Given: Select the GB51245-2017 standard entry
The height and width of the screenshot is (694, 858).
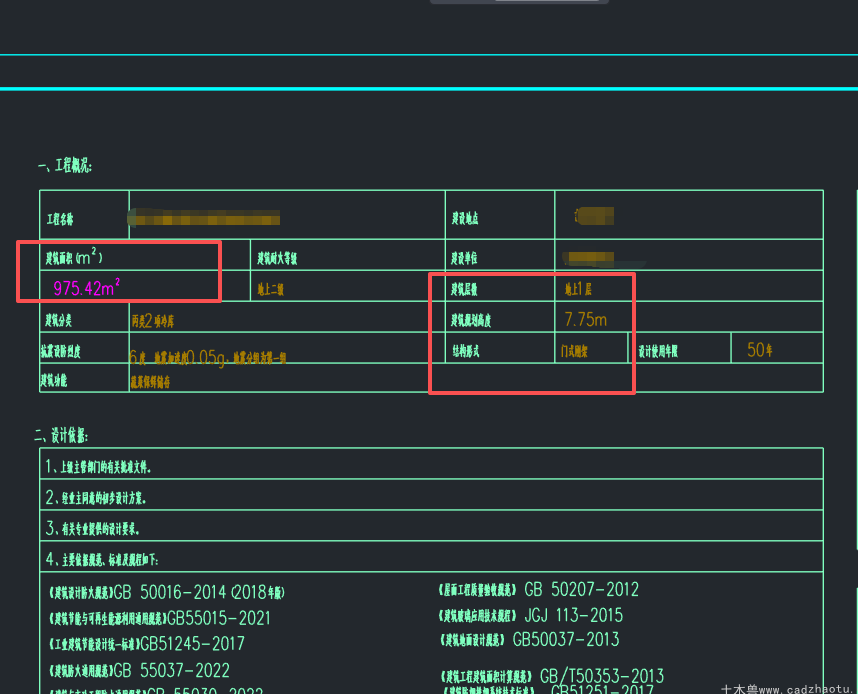Looking at the screenshot, I should 147,644.
